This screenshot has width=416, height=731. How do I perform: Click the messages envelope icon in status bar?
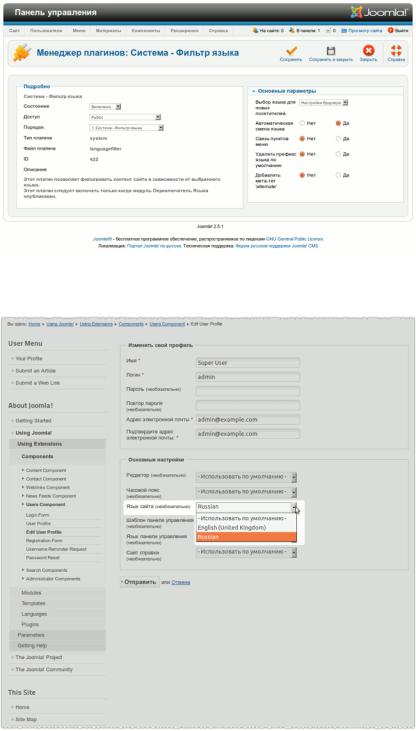coord(328,30)
